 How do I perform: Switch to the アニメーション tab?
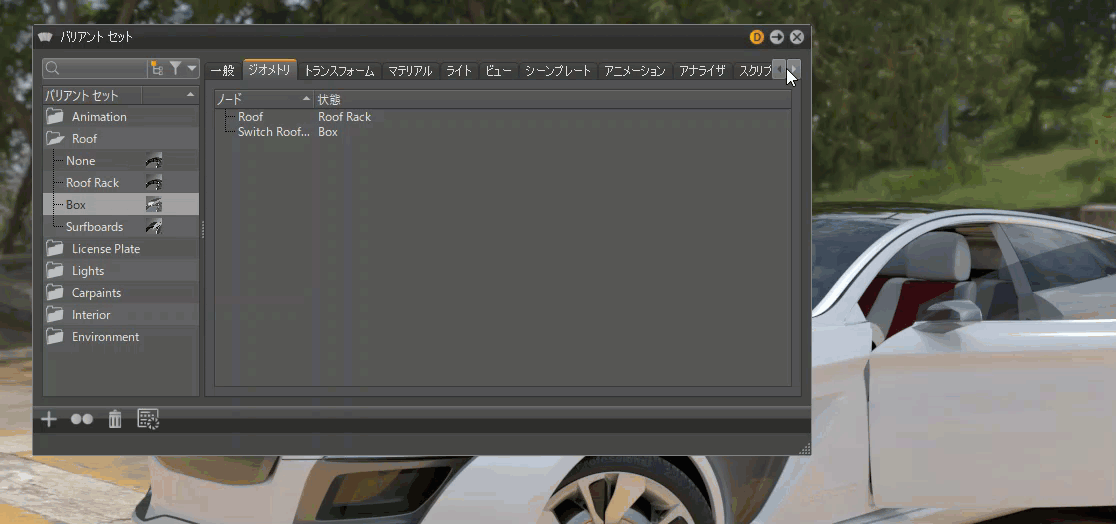click(635, 70)
